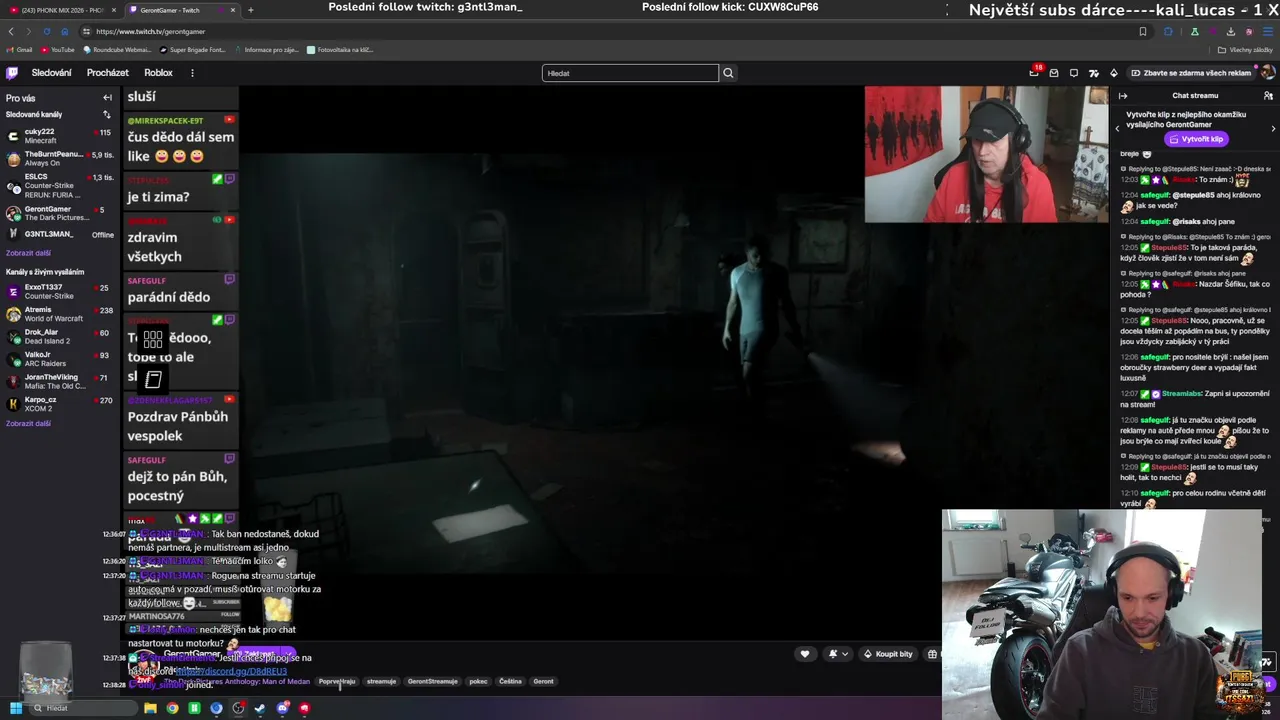Click Zobrazit další under live channels
This screenshot has height=720, width=1280.
28,424
